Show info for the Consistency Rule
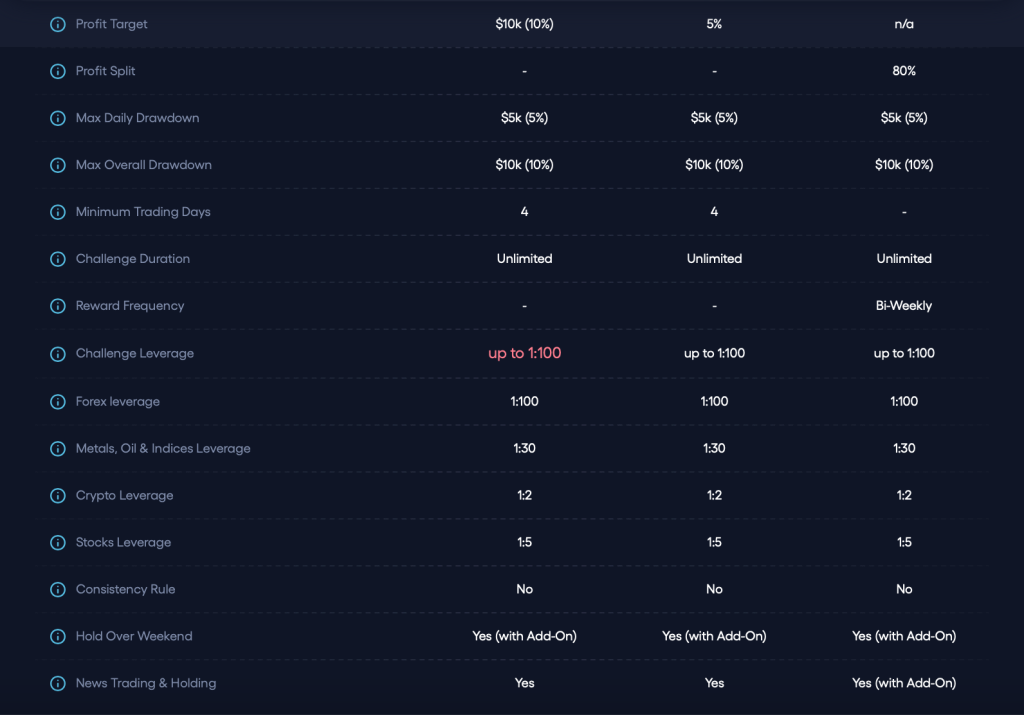Image resolution: width=1024 pixels, height=715 pixels. (x=58, y=590)
